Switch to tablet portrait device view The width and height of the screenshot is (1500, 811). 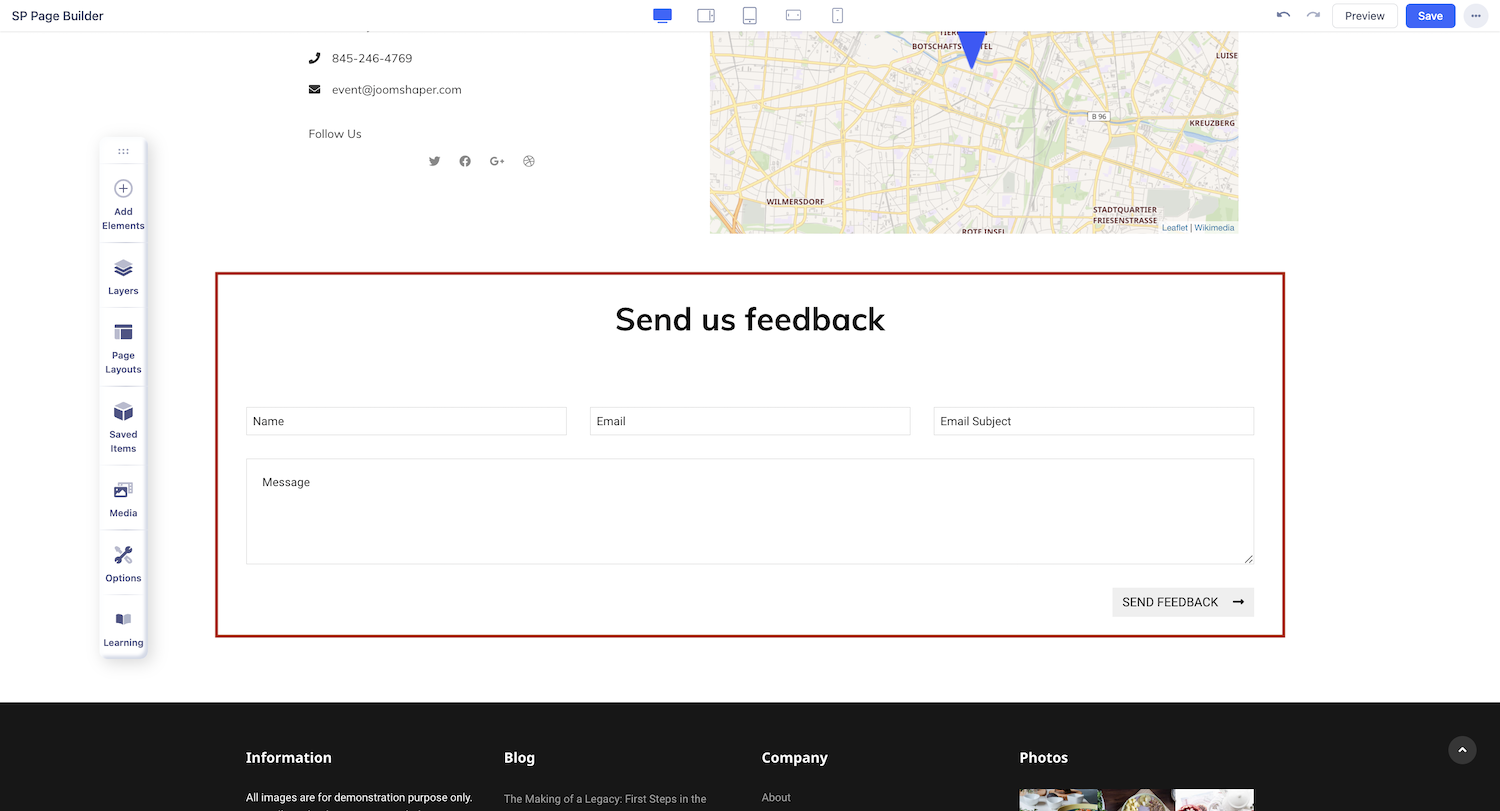click(x=750, y=16)
